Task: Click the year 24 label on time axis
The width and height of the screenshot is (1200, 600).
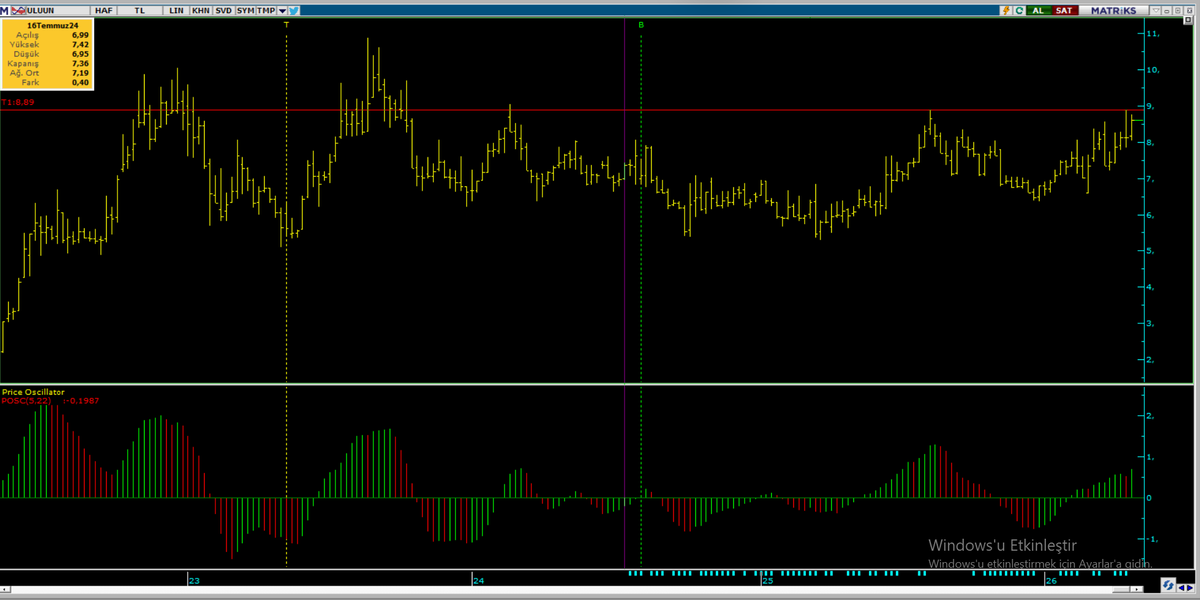Action: (478, 580)
